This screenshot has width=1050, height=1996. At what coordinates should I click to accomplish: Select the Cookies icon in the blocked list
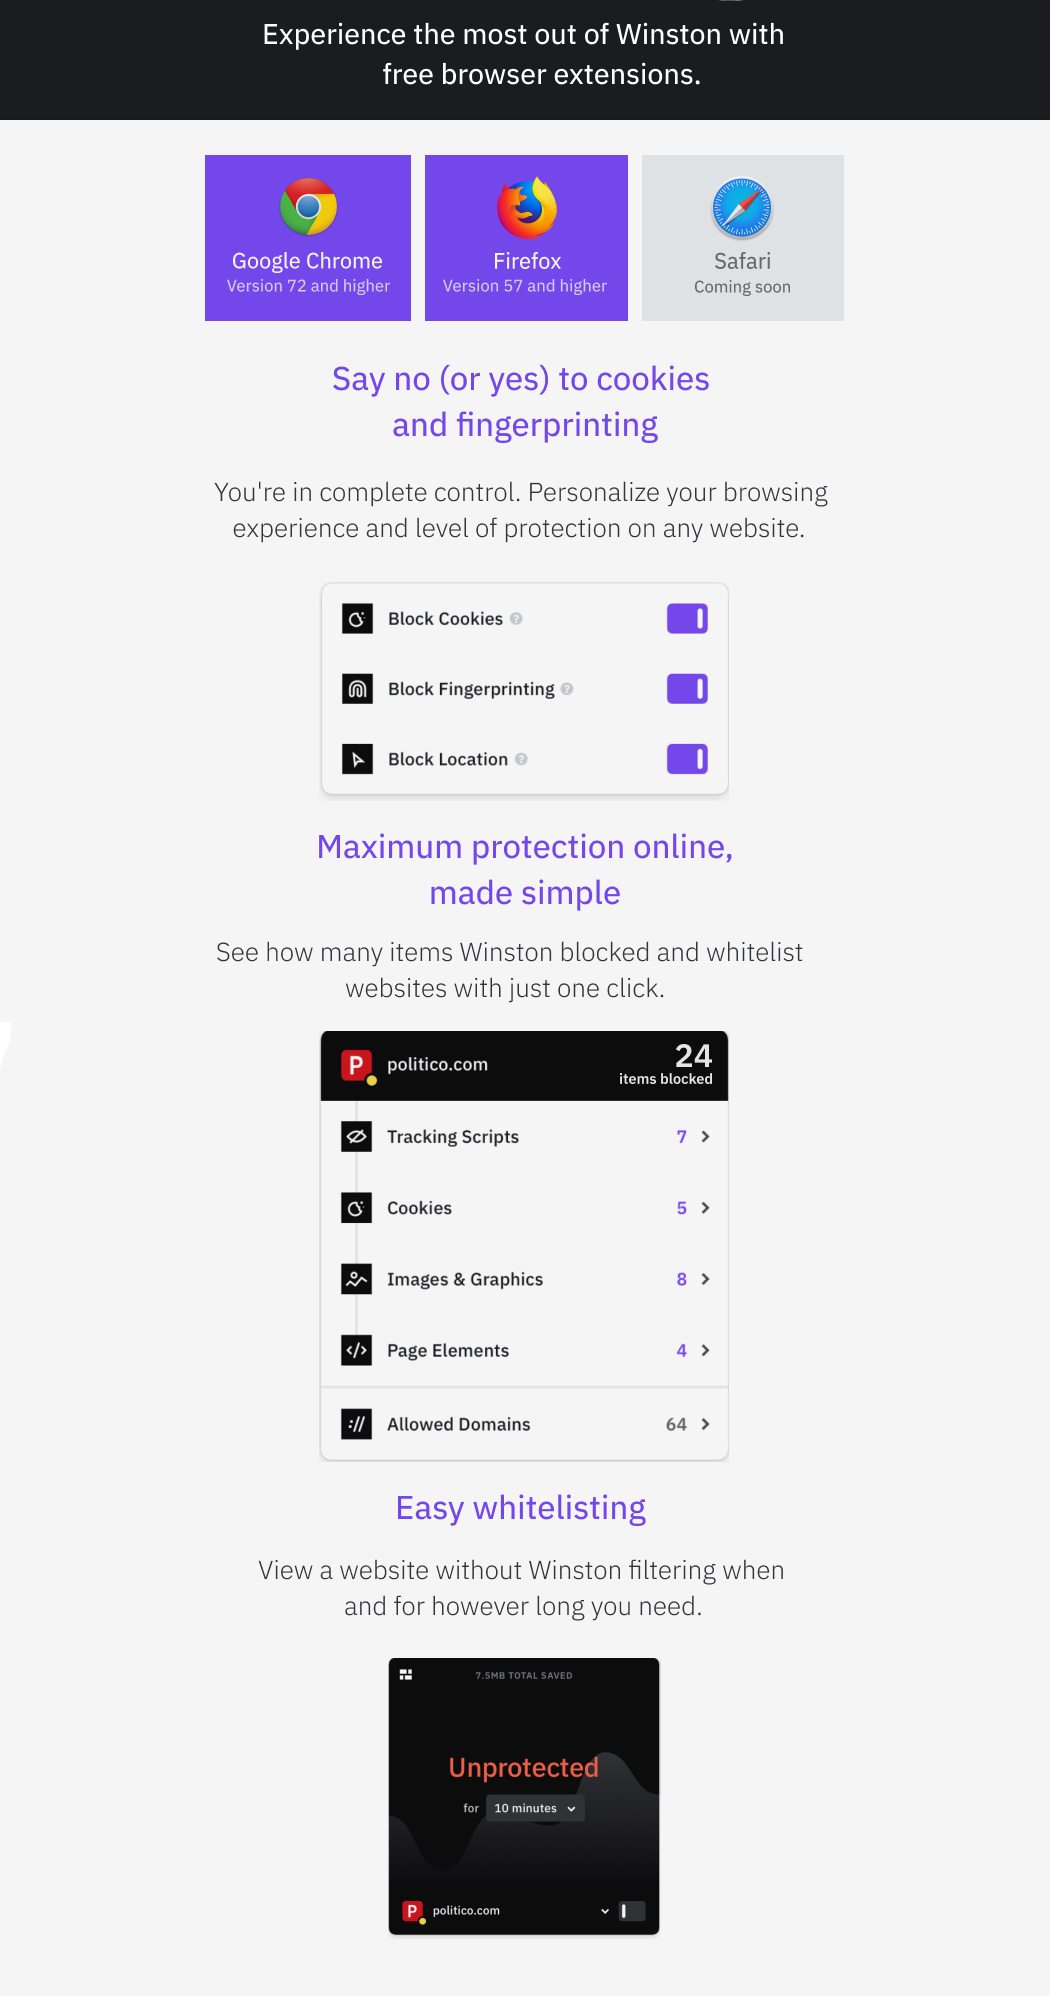pos(356,1207)
